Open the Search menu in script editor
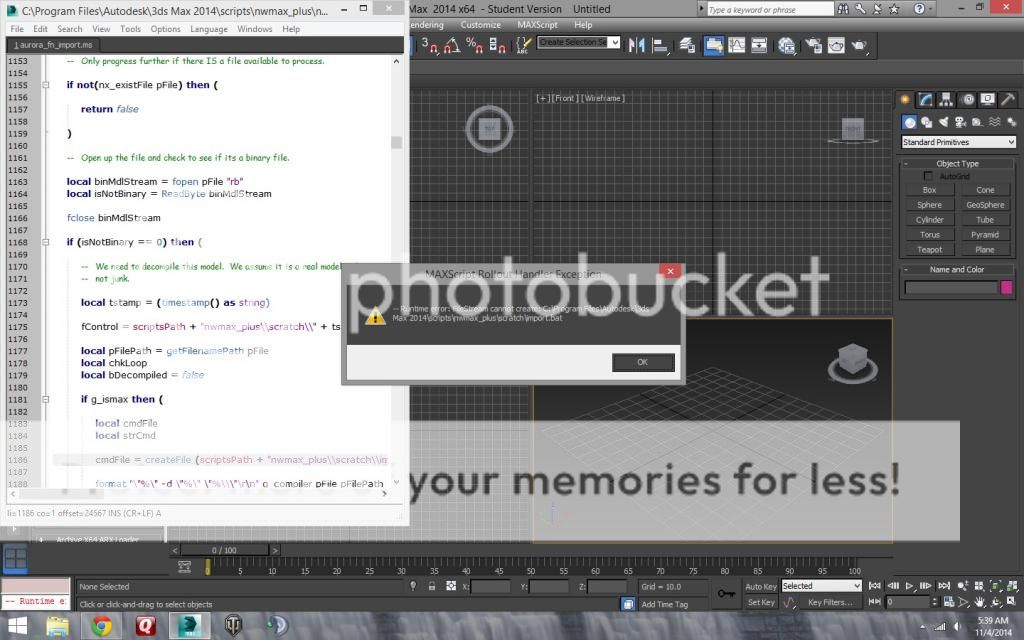 click(x=70, y=29)
